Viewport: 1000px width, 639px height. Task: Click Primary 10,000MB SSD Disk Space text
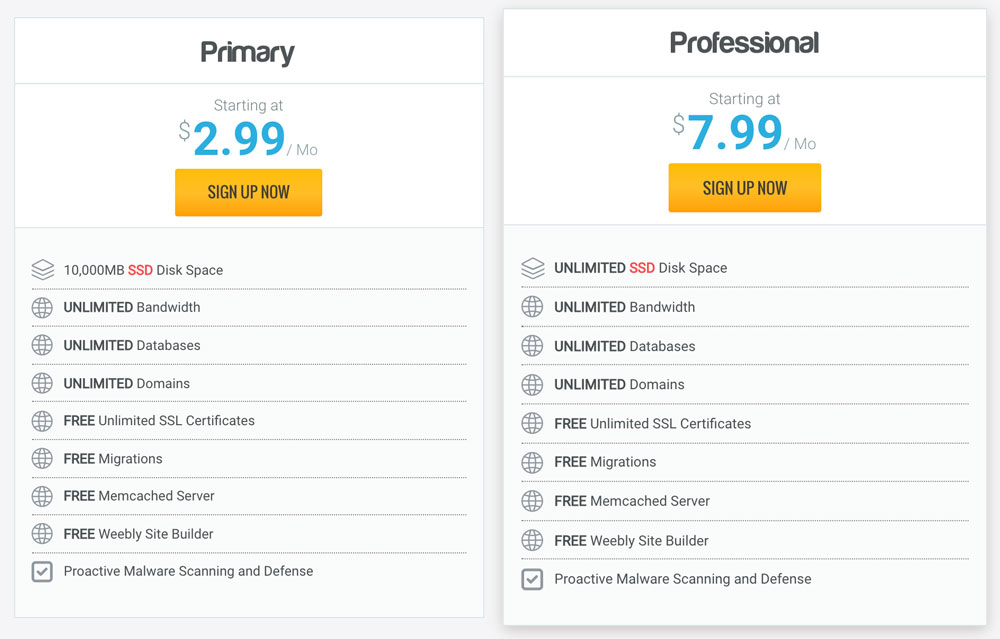point(143,270)
